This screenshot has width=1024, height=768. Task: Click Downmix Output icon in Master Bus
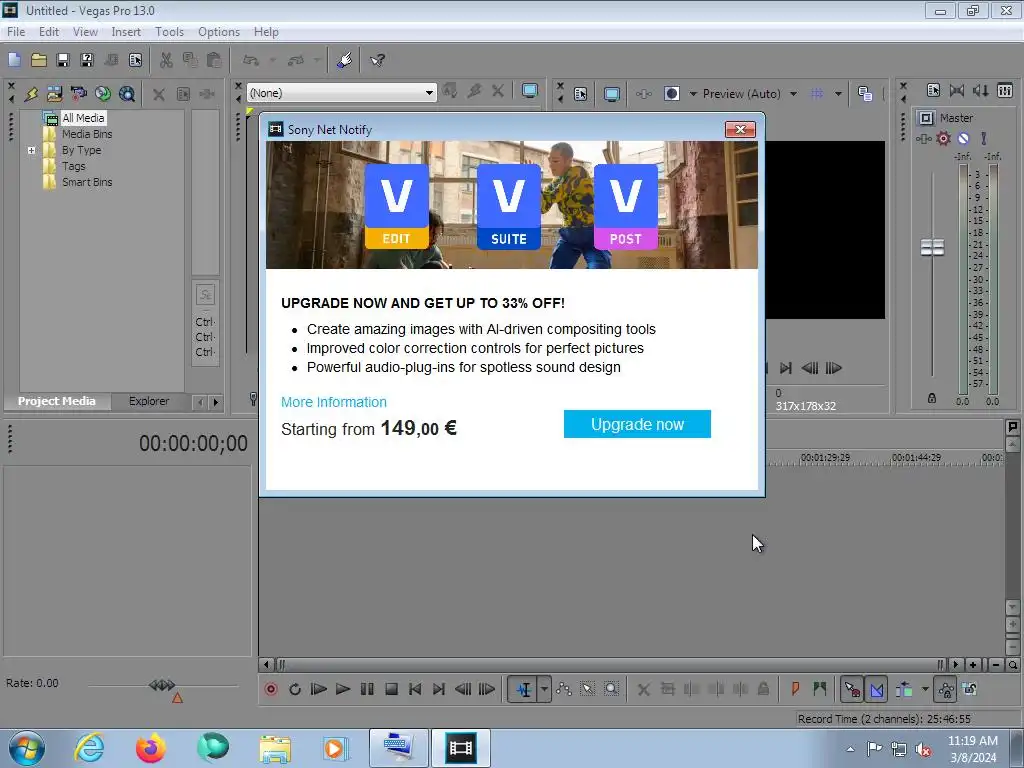click(957, 90)
